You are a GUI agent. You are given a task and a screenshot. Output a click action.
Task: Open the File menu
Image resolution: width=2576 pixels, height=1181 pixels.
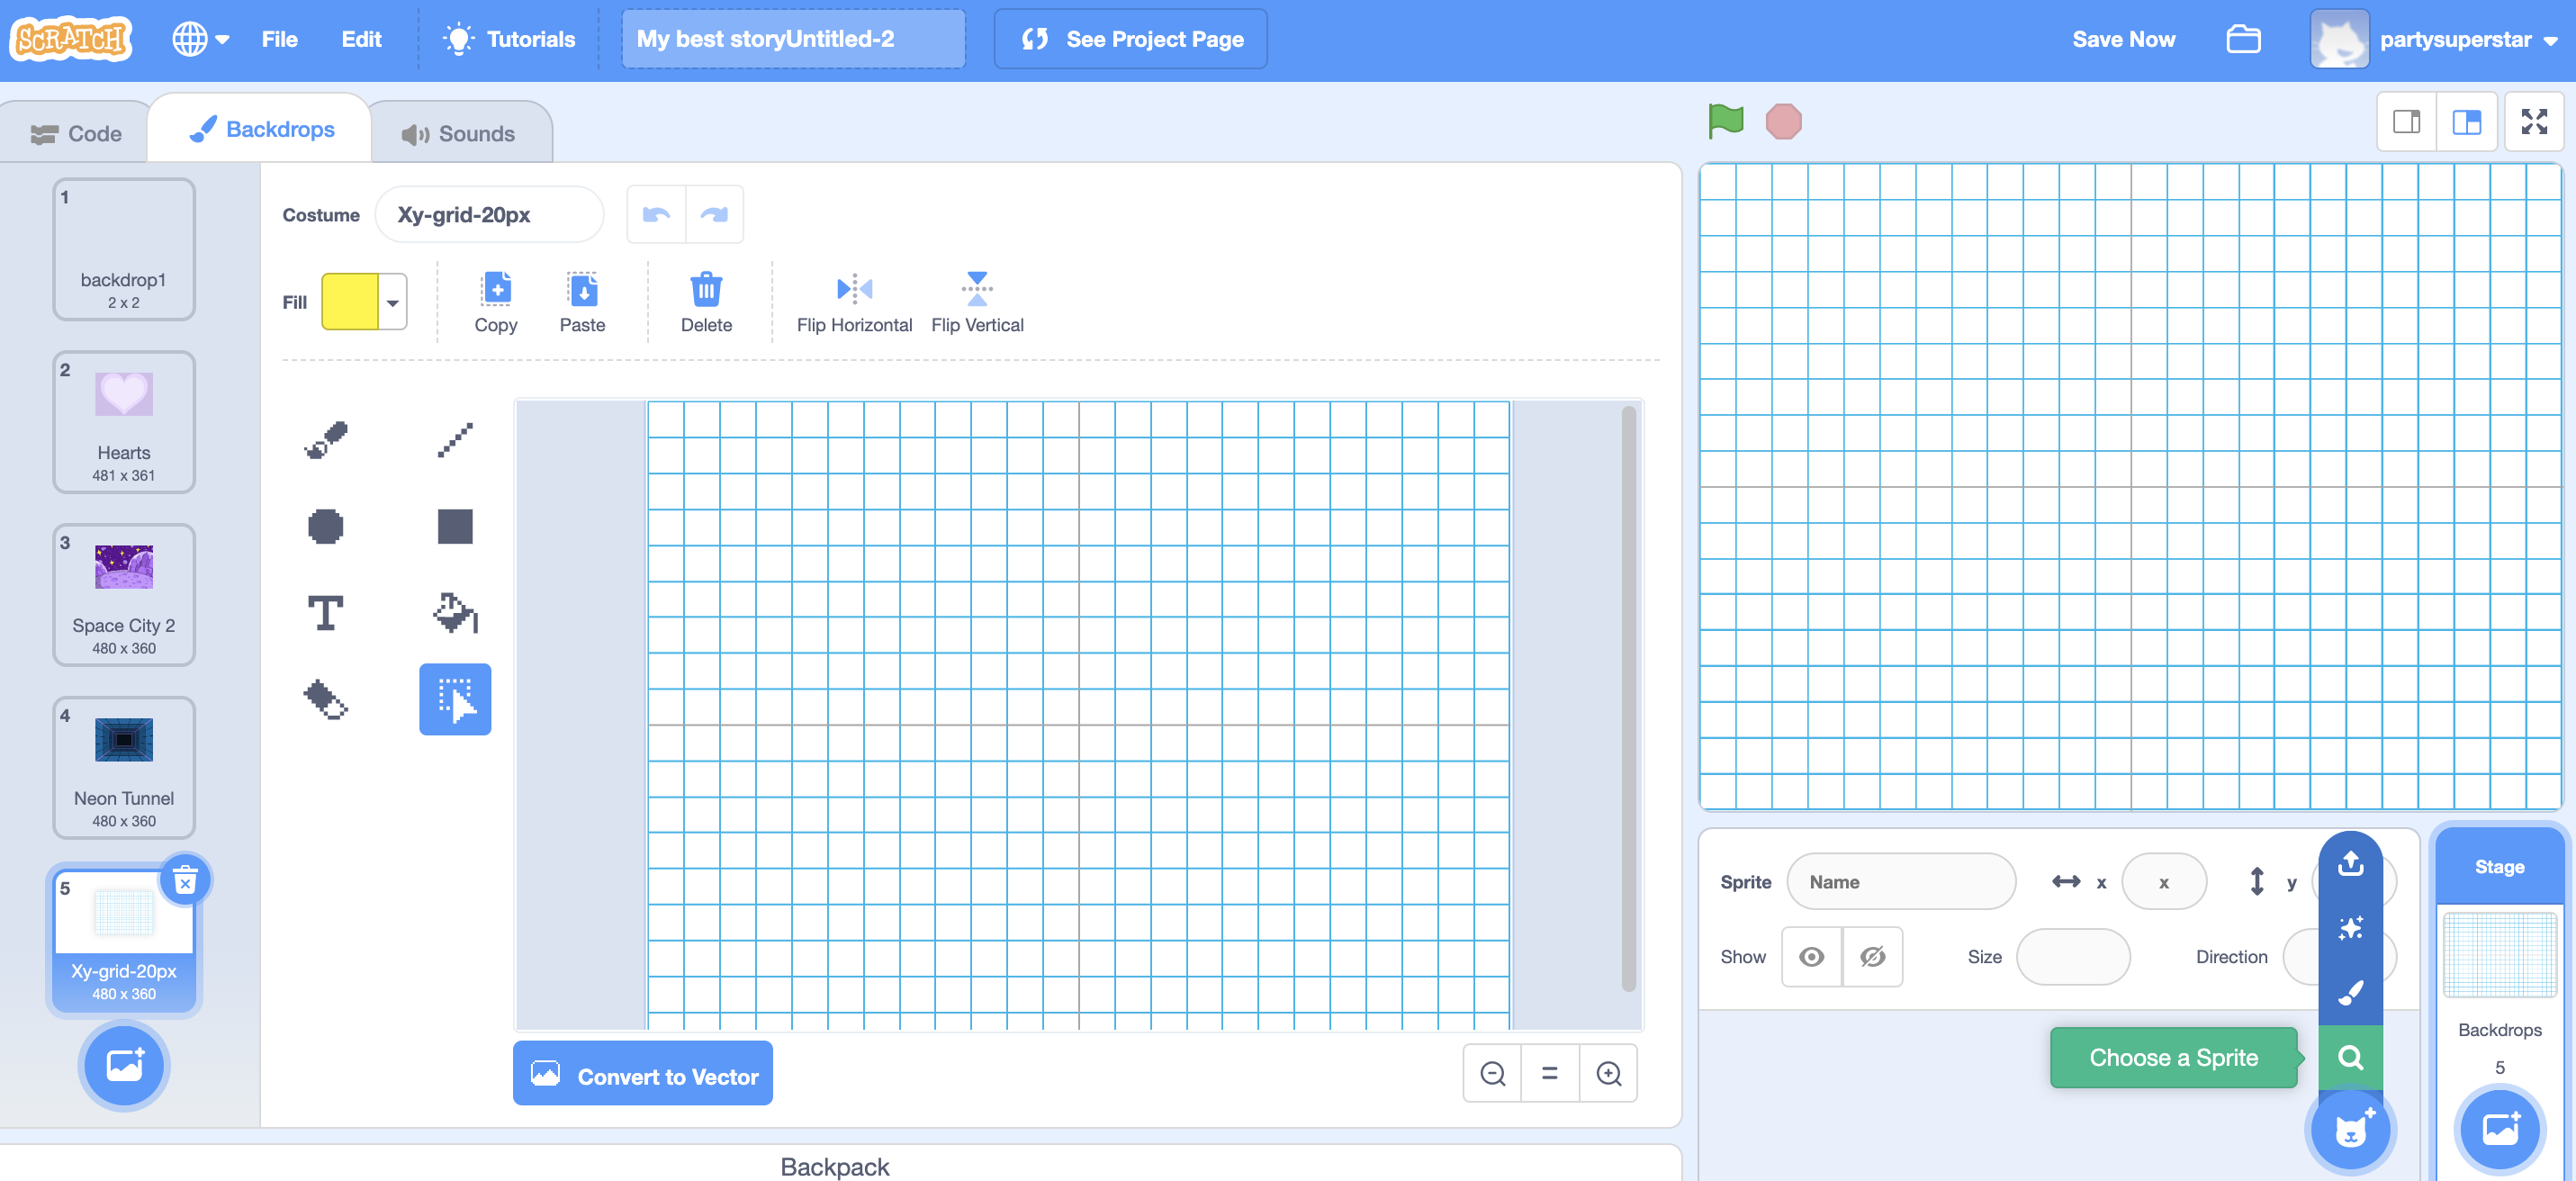tap(279, 39)
